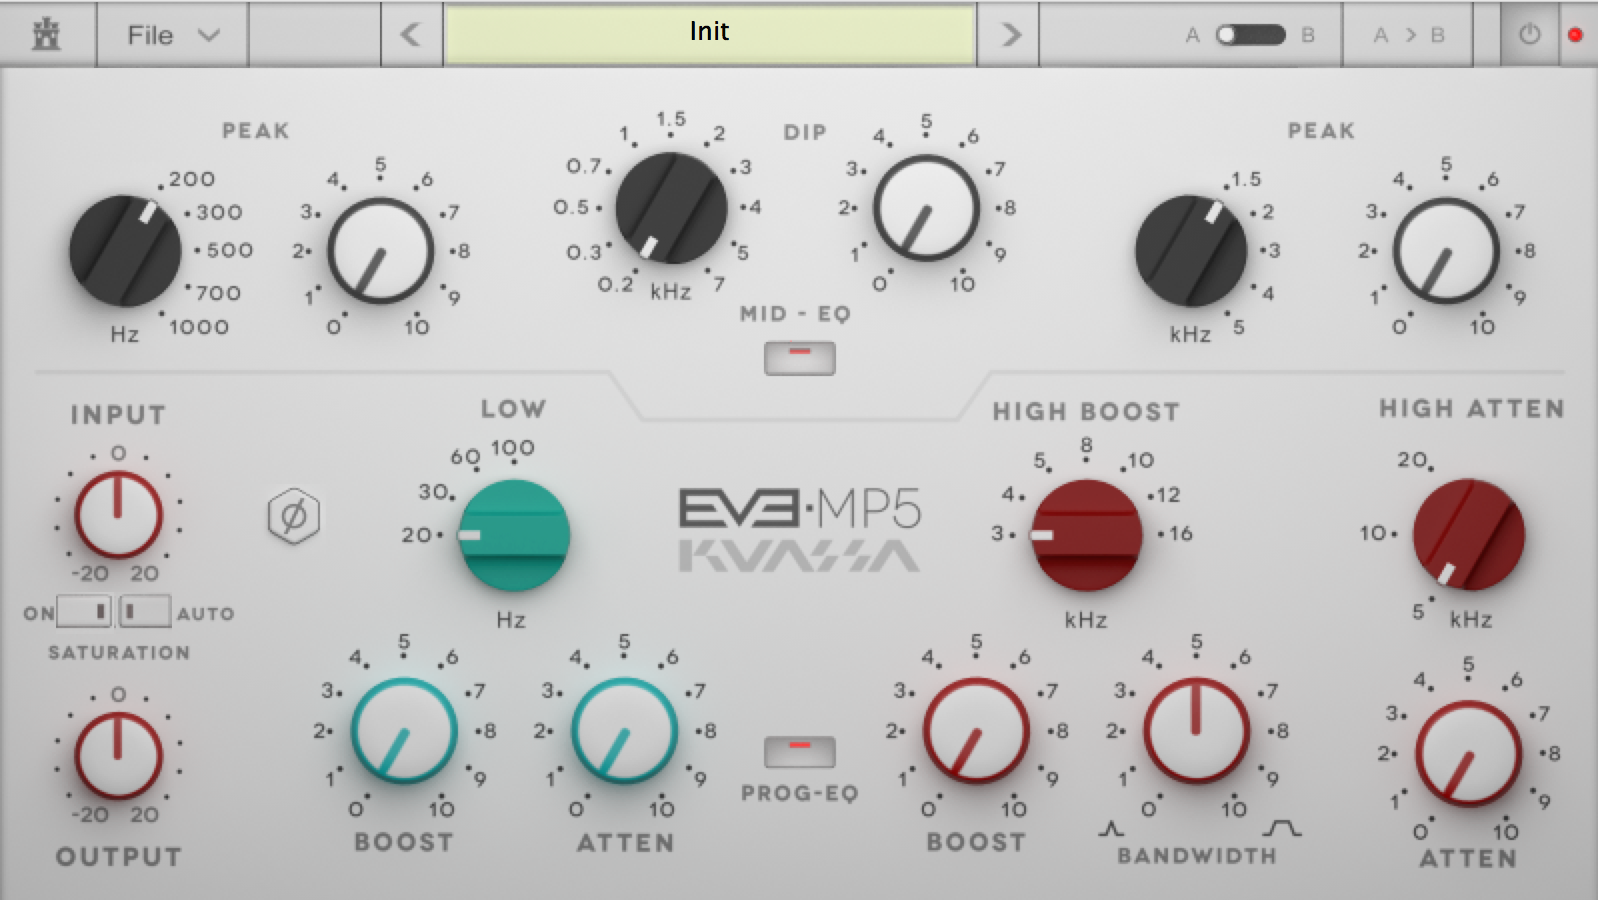
Task: Click the Kuassa castle logo icon
Action: [x=46, y=35]
